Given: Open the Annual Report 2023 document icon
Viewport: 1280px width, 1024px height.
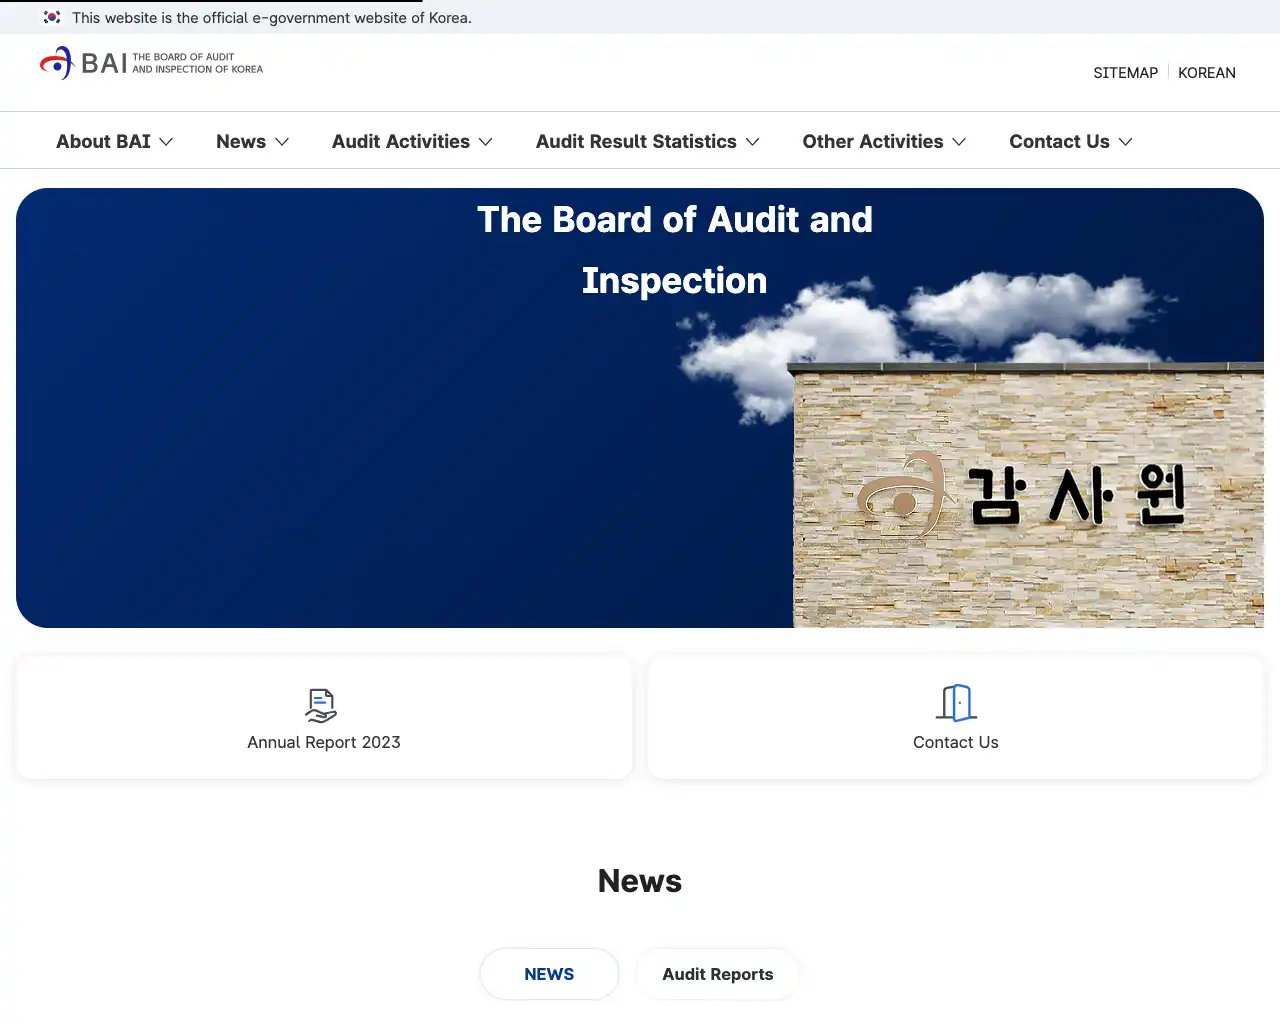Looking at the screenshot, I should click(x=321, y=706).
